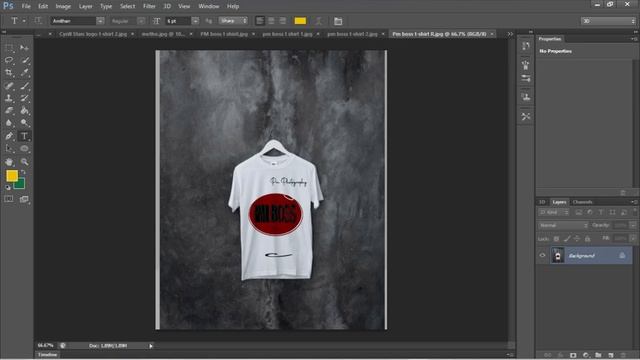Enter Quick Mask mode

tap(9, 199)
